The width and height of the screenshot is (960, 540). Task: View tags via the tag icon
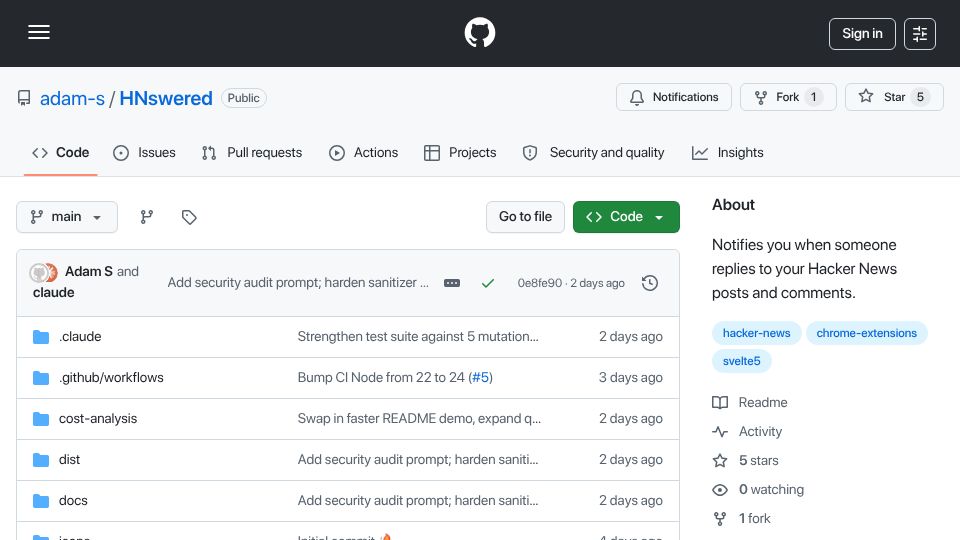(x=189, y=217)
